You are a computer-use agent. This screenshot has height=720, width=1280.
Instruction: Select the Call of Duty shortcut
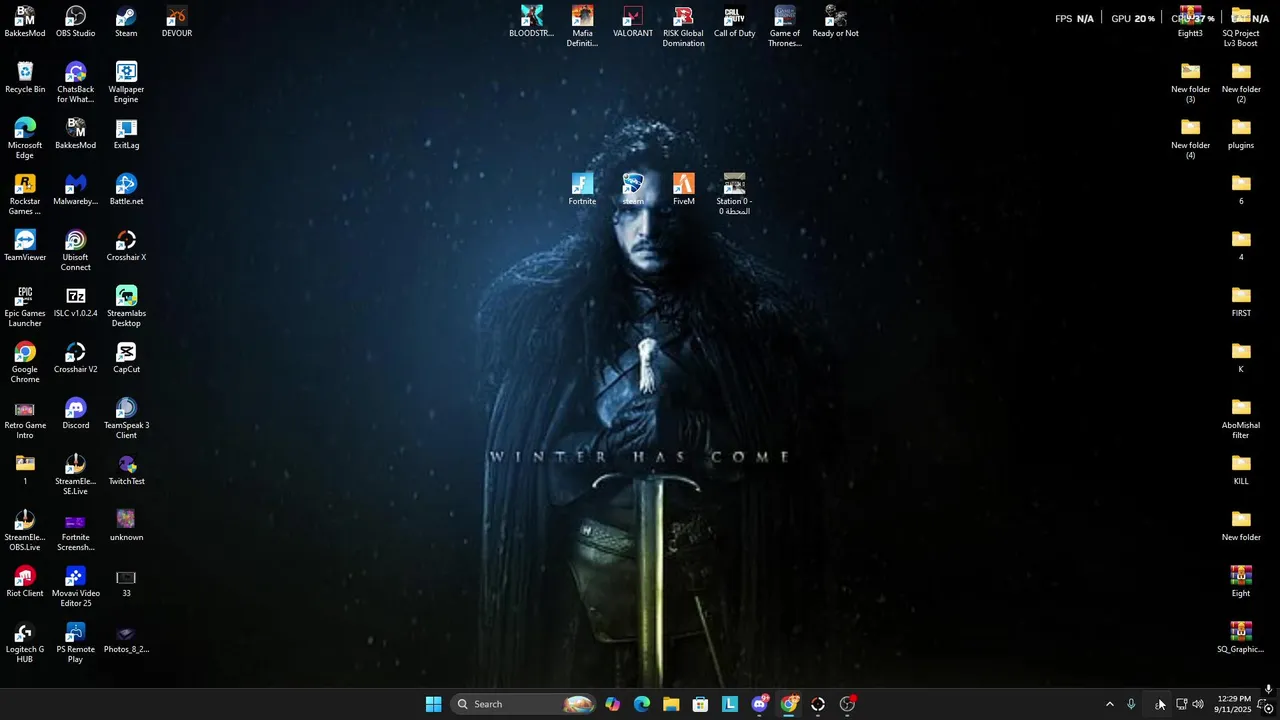[734, 22]
